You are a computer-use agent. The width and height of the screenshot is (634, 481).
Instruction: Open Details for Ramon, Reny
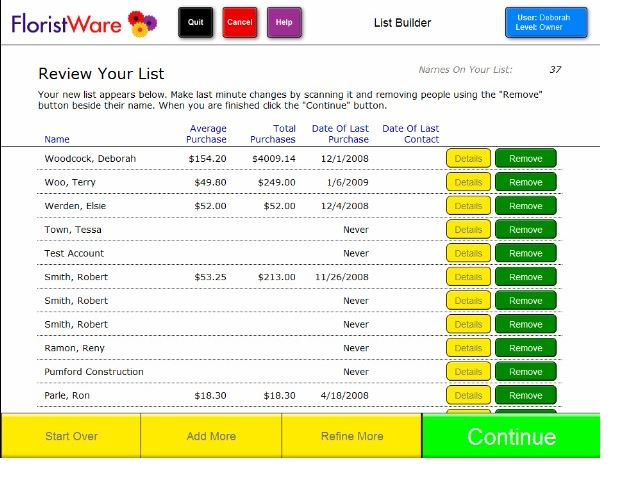click(468, 348)
